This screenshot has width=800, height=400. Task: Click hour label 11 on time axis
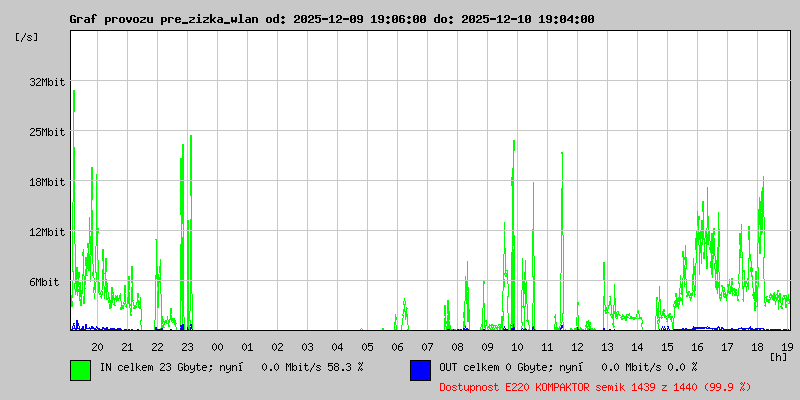pyautogui.click(x=547, y=347)
